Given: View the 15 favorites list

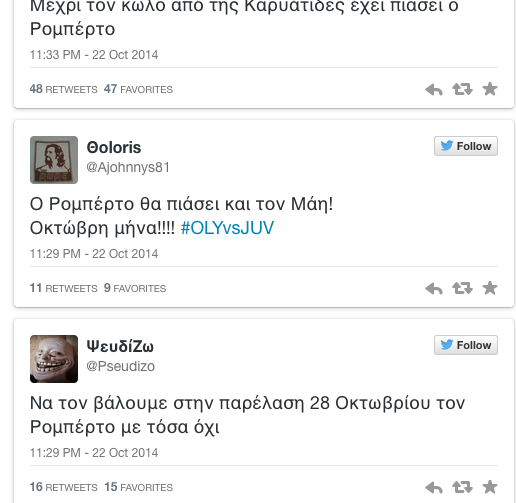Looking at the screenshot, I should point(139,487).
